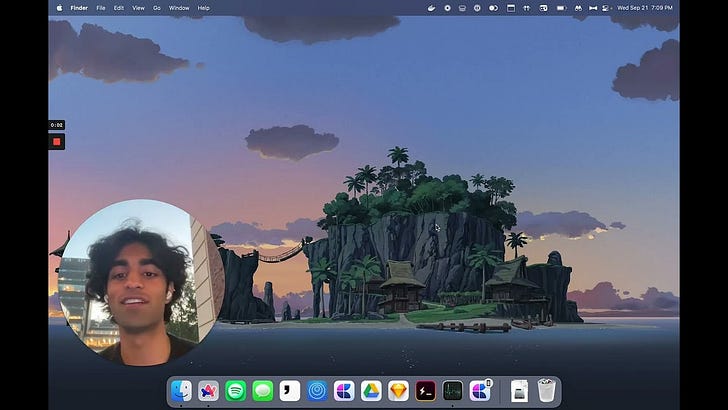
Task: Open the Apple menu
Action: click(59, 8)
